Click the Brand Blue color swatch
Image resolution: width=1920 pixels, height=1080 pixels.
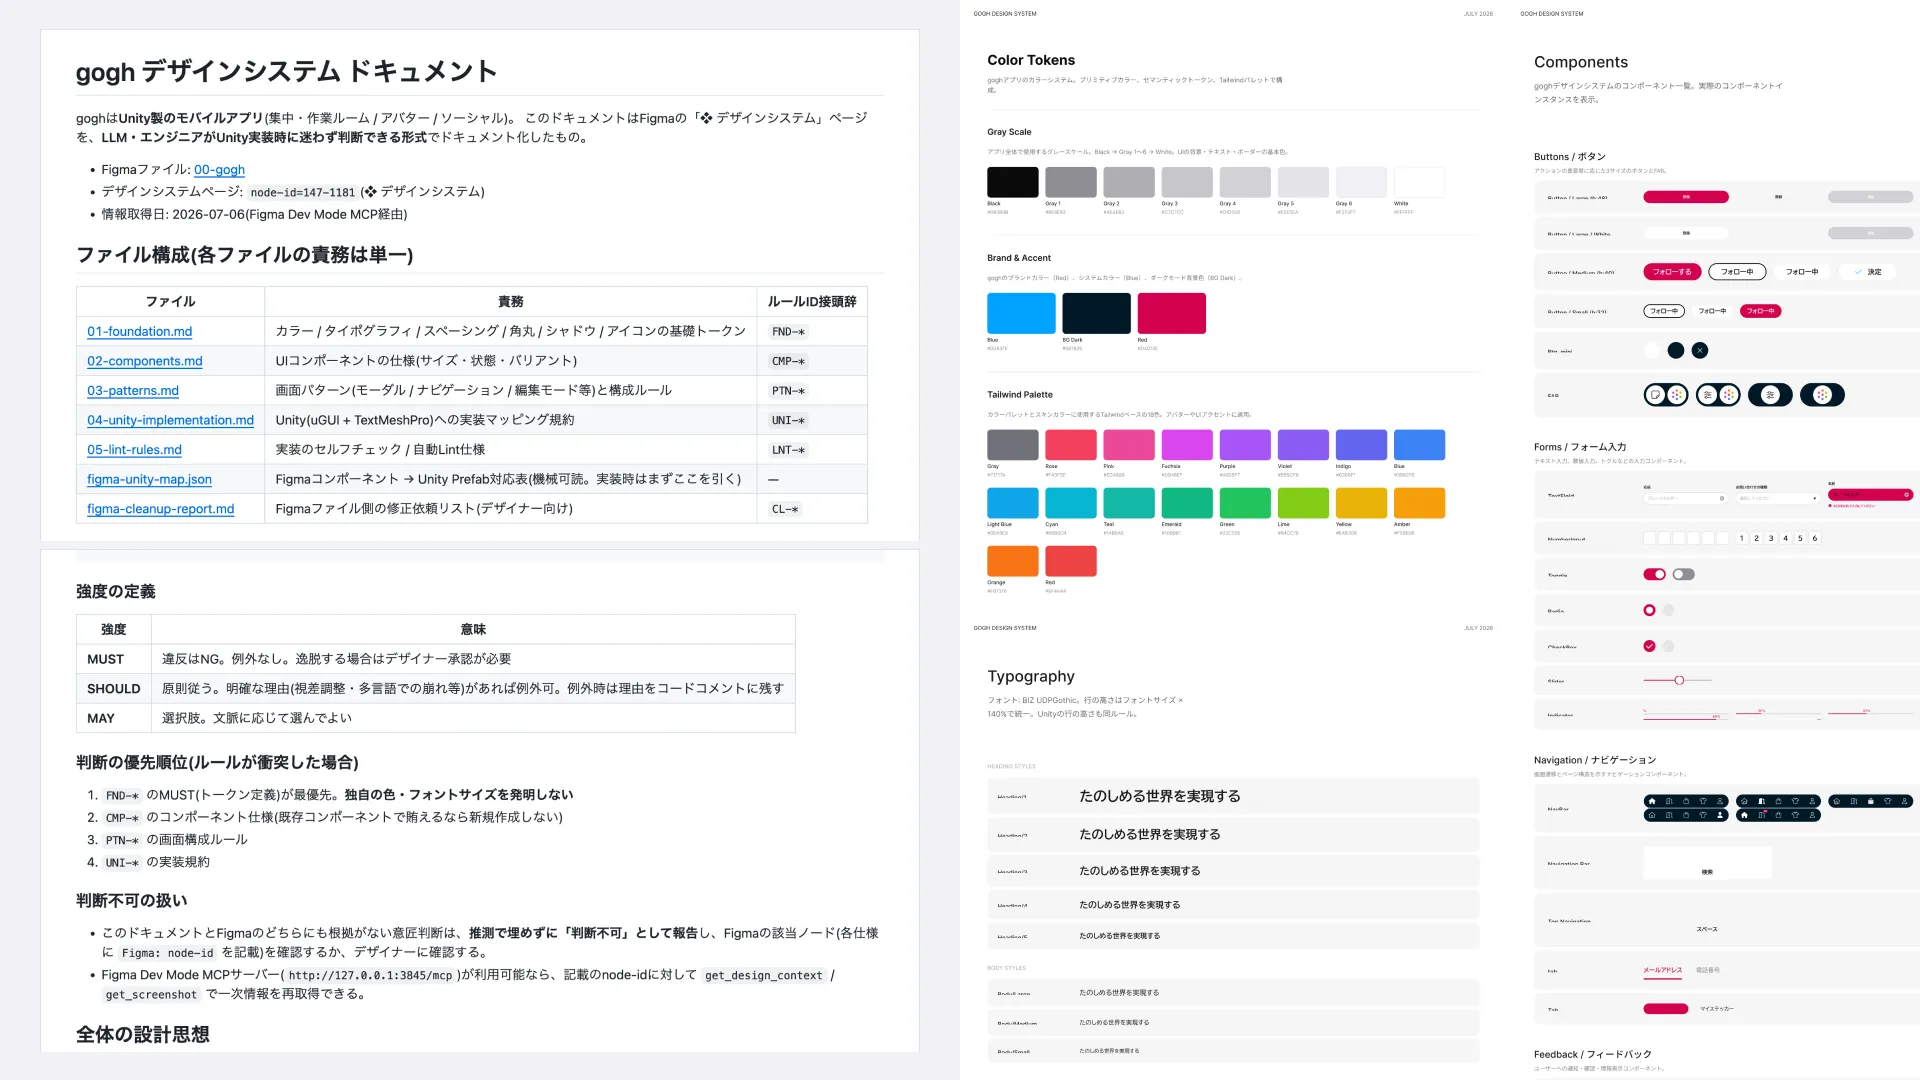1021,313
